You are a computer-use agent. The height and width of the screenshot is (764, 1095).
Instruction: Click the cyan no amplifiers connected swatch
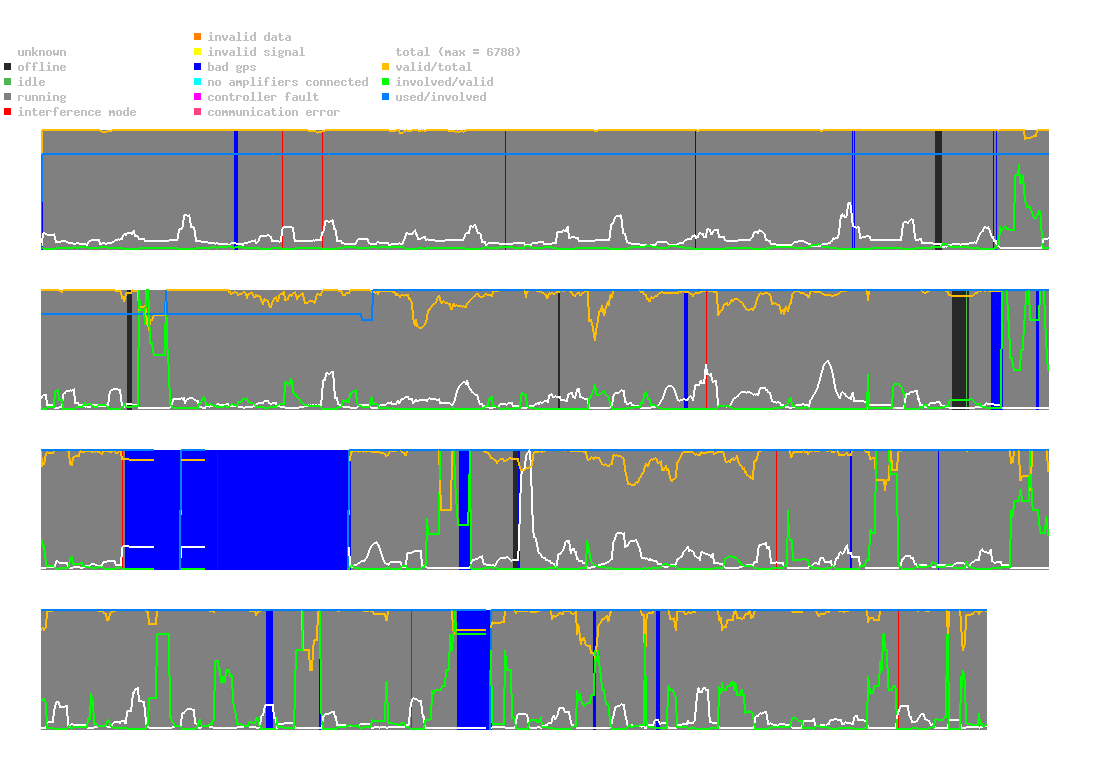[197, 82]
